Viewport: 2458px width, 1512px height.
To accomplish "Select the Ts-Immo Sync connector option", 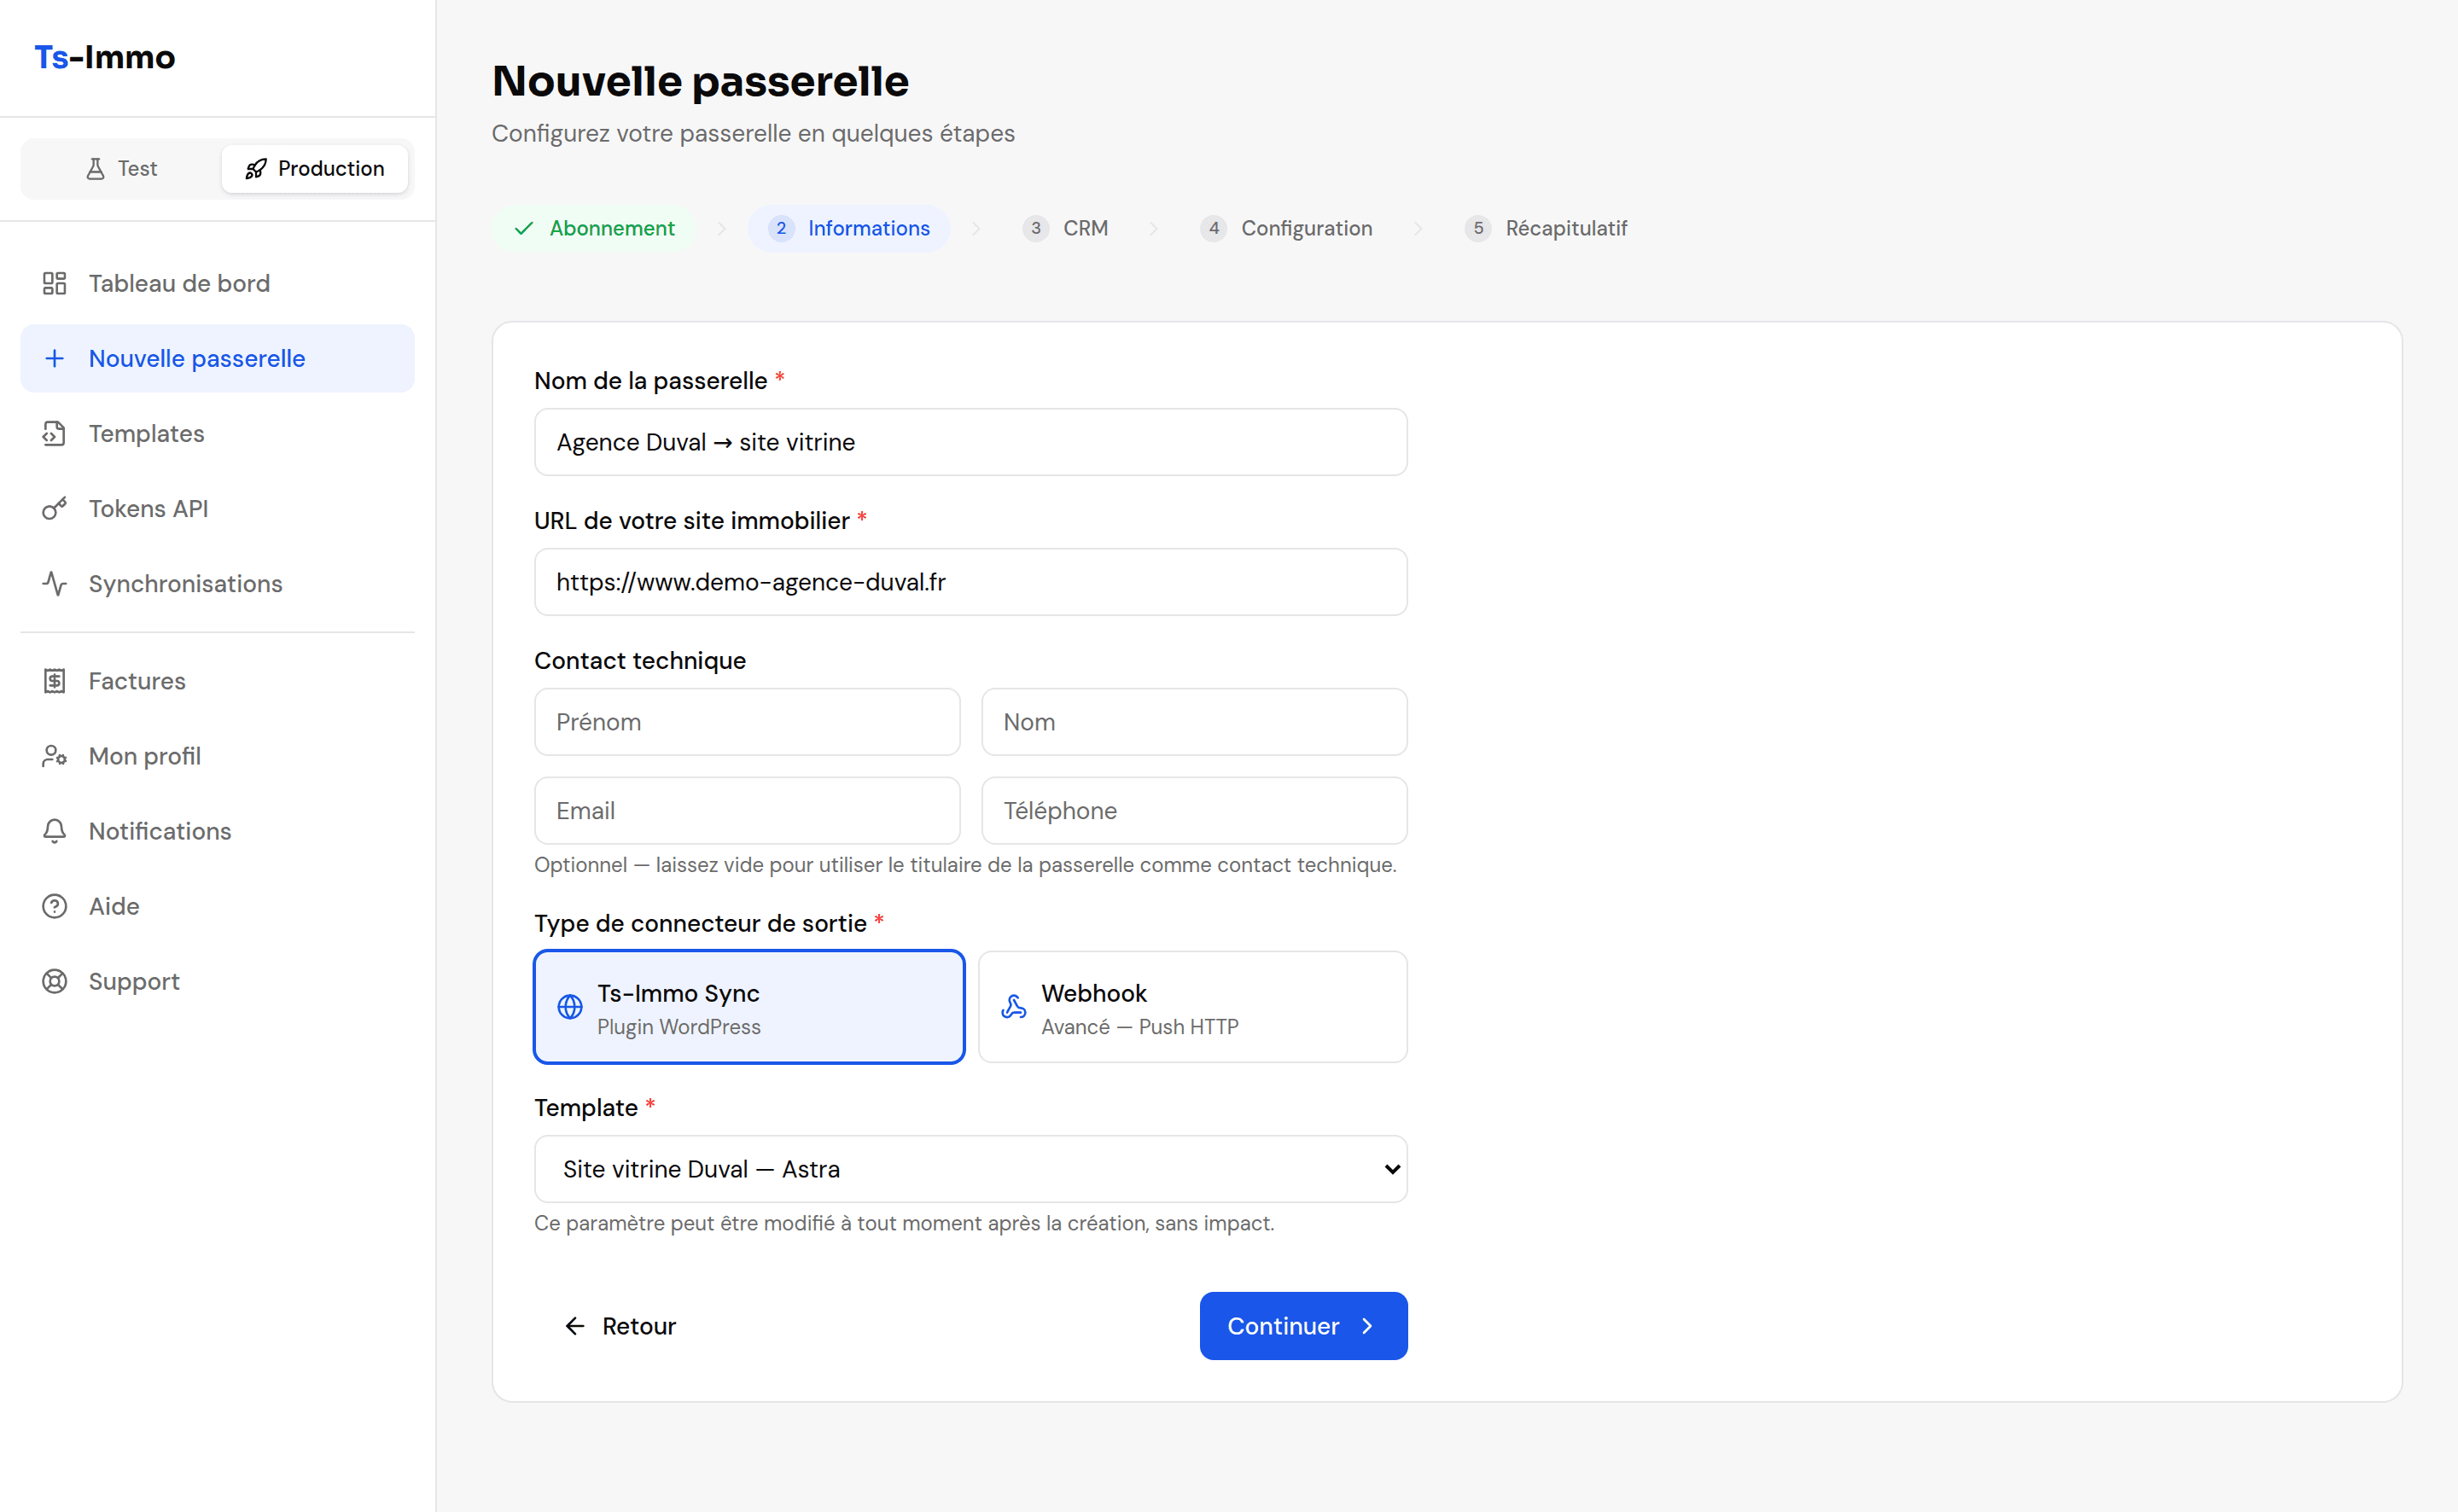I will click(x=749, y=1007).
